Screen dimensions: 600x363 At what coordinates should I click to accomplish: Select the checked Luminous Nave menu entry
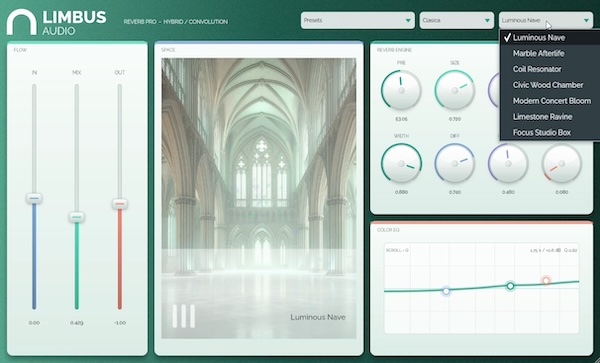pyautogui.click(x=550, y=37)
